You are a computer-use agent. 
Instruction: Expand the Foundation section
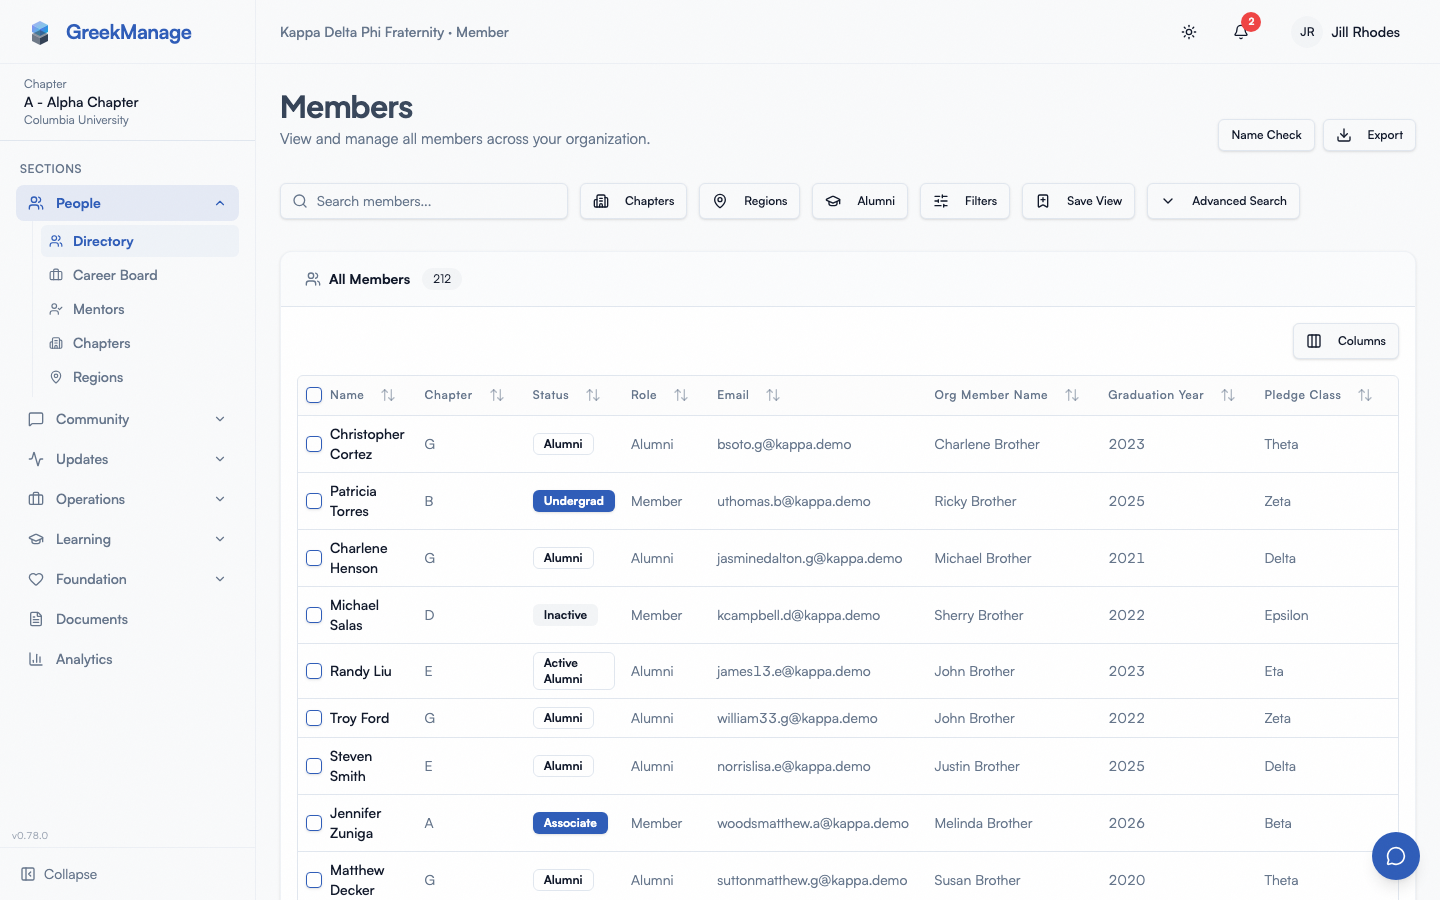(128, 579)
